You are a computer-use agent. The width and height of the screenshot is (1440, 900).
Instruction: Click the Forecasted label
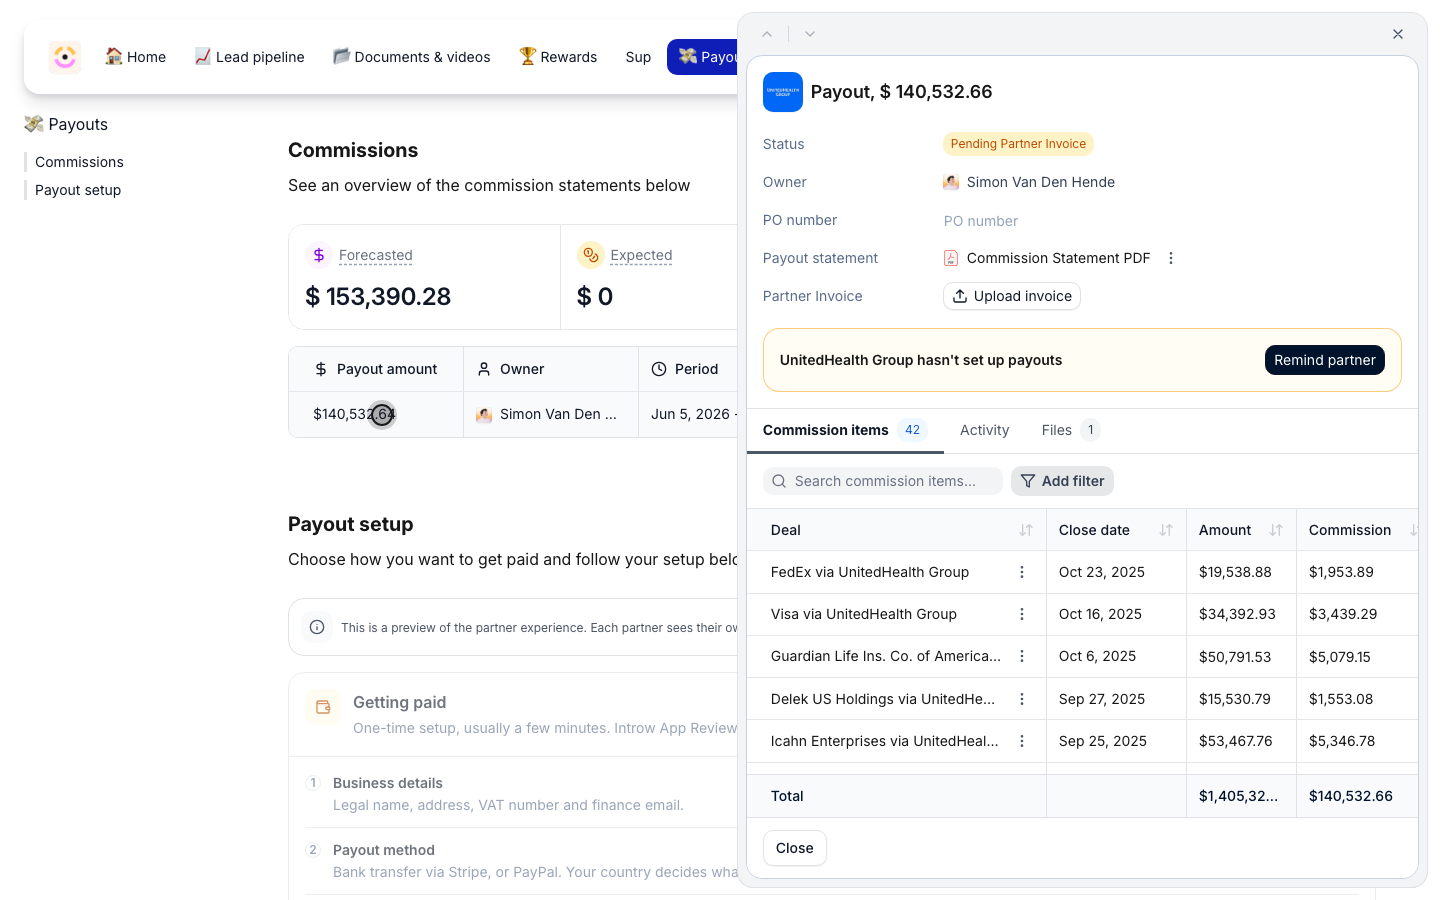coord(376,255)
